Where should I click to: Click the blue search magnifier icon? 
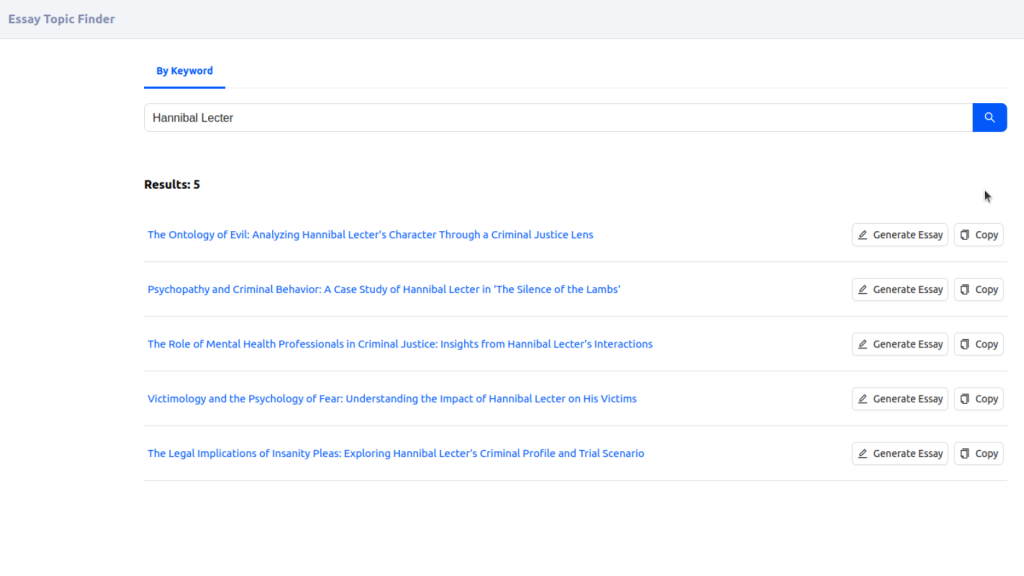click(x=989, y=118)
